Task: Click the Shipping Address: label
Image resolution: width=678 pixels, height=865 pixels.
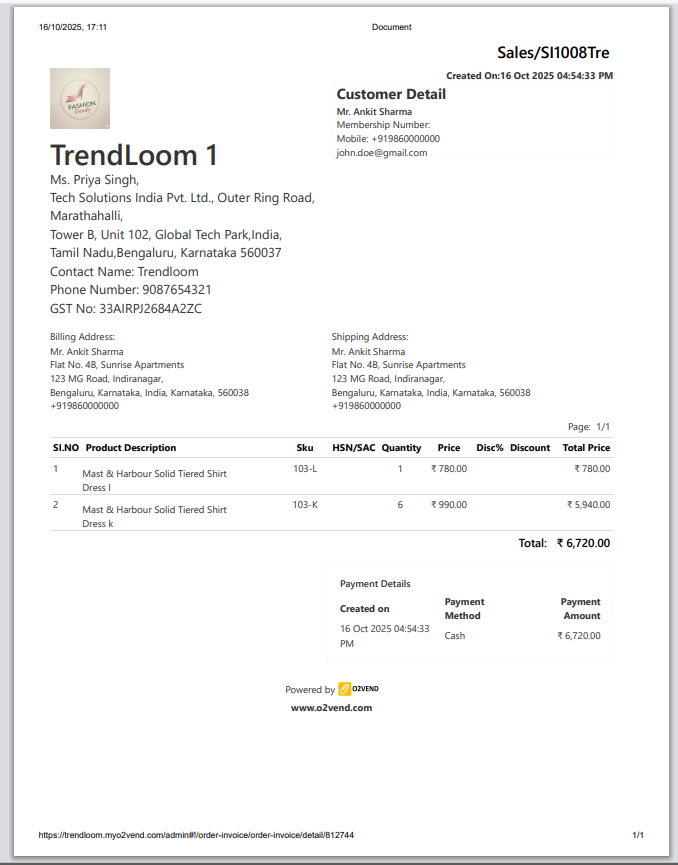Action: coord(370,337)
